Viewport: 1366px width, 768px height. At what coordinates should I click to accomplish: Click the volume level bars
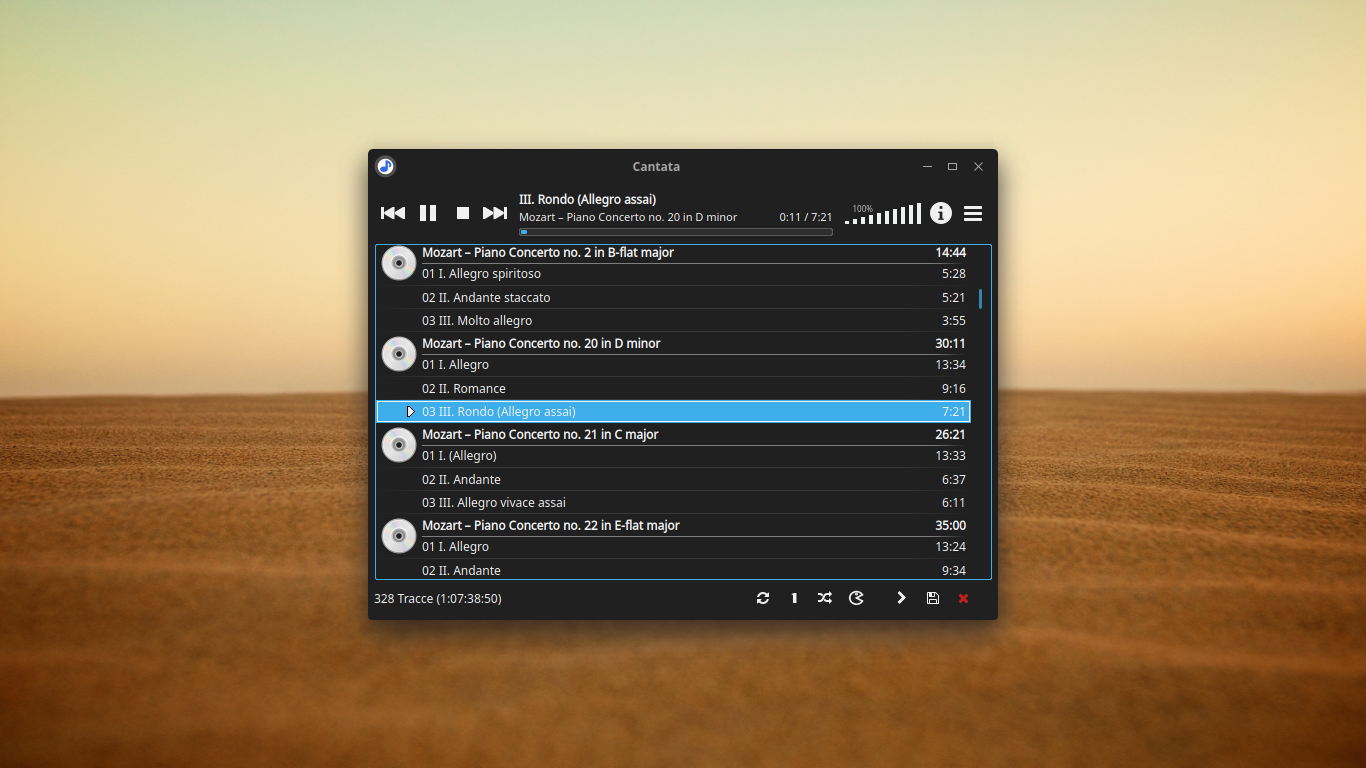pyautogui.click(x=882, y=213)
